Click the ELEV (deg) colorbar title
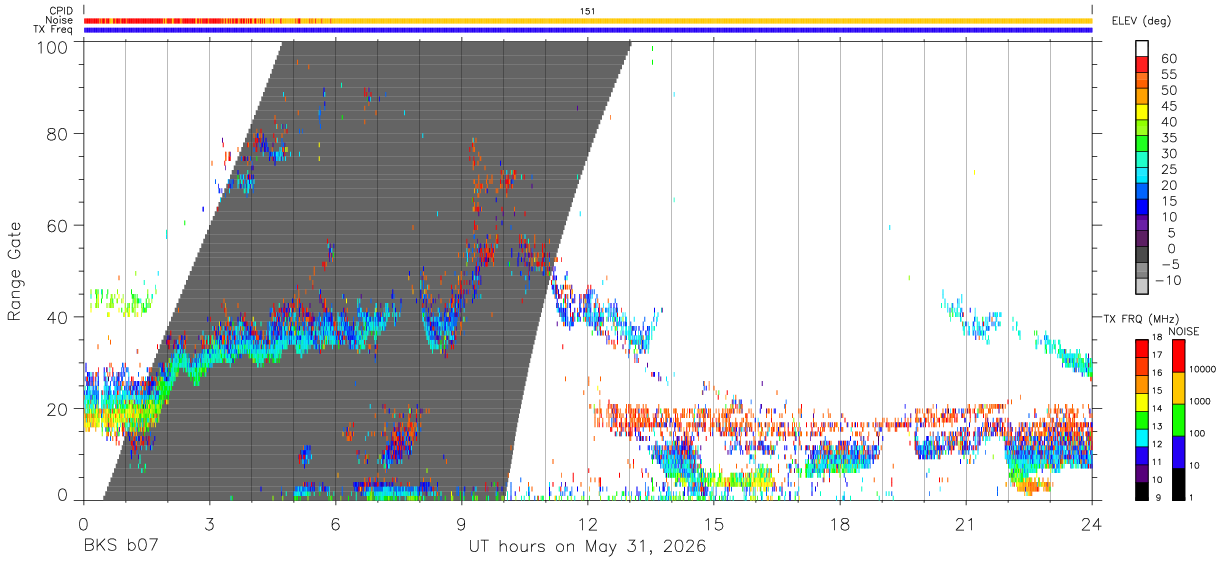Screen dimensions: 1228x567 (1143, 21)
